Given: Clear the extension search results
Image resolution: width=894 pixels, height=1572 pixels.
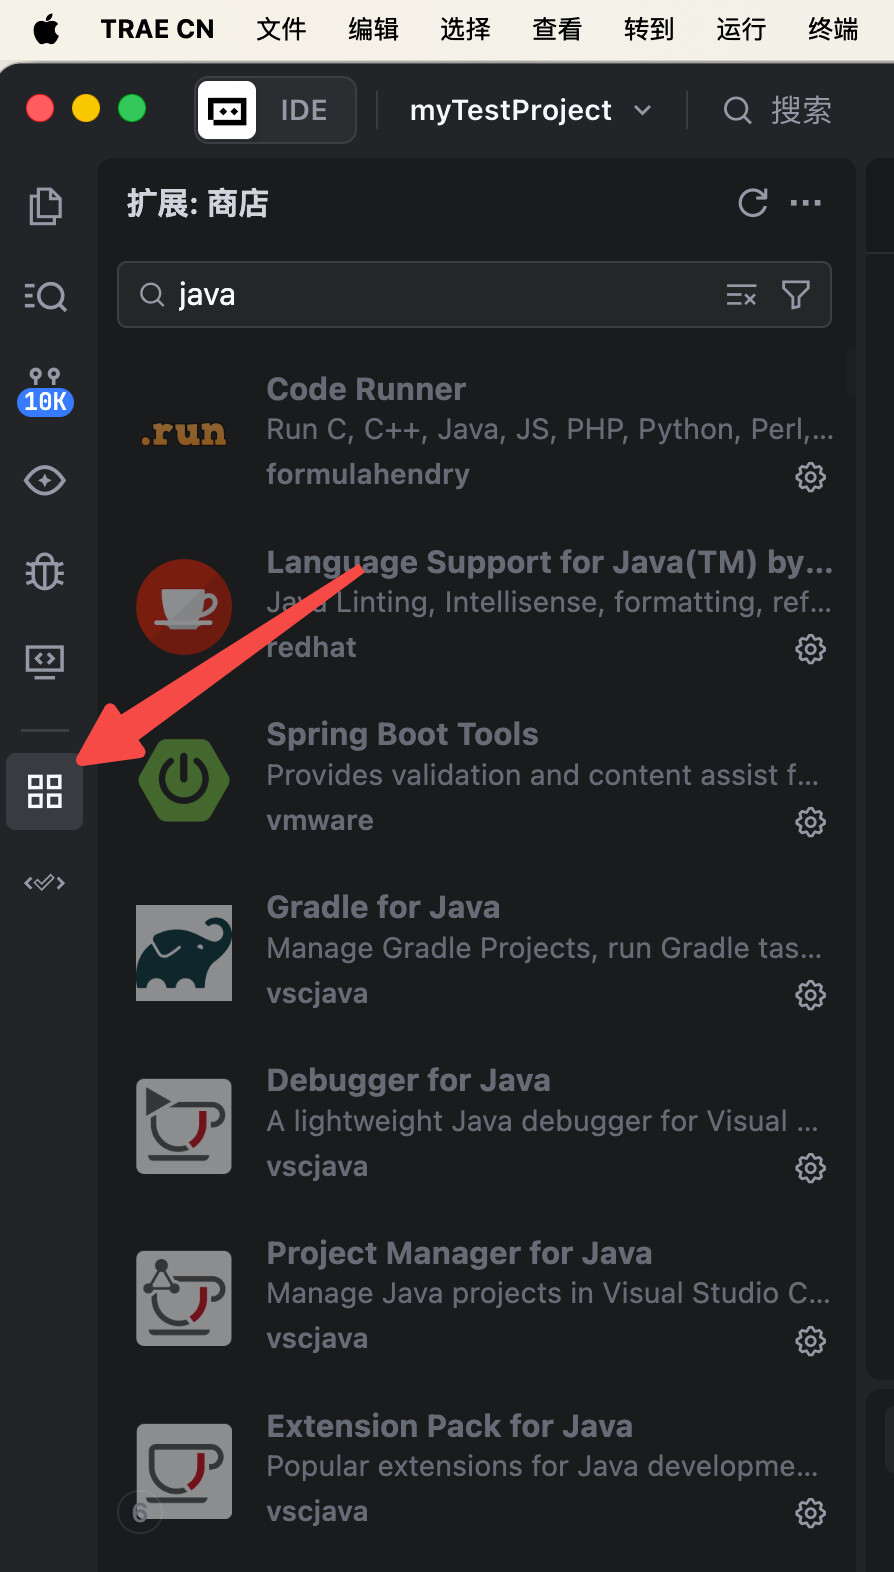Looking at the screenshot, I should (x=741, y=295).
